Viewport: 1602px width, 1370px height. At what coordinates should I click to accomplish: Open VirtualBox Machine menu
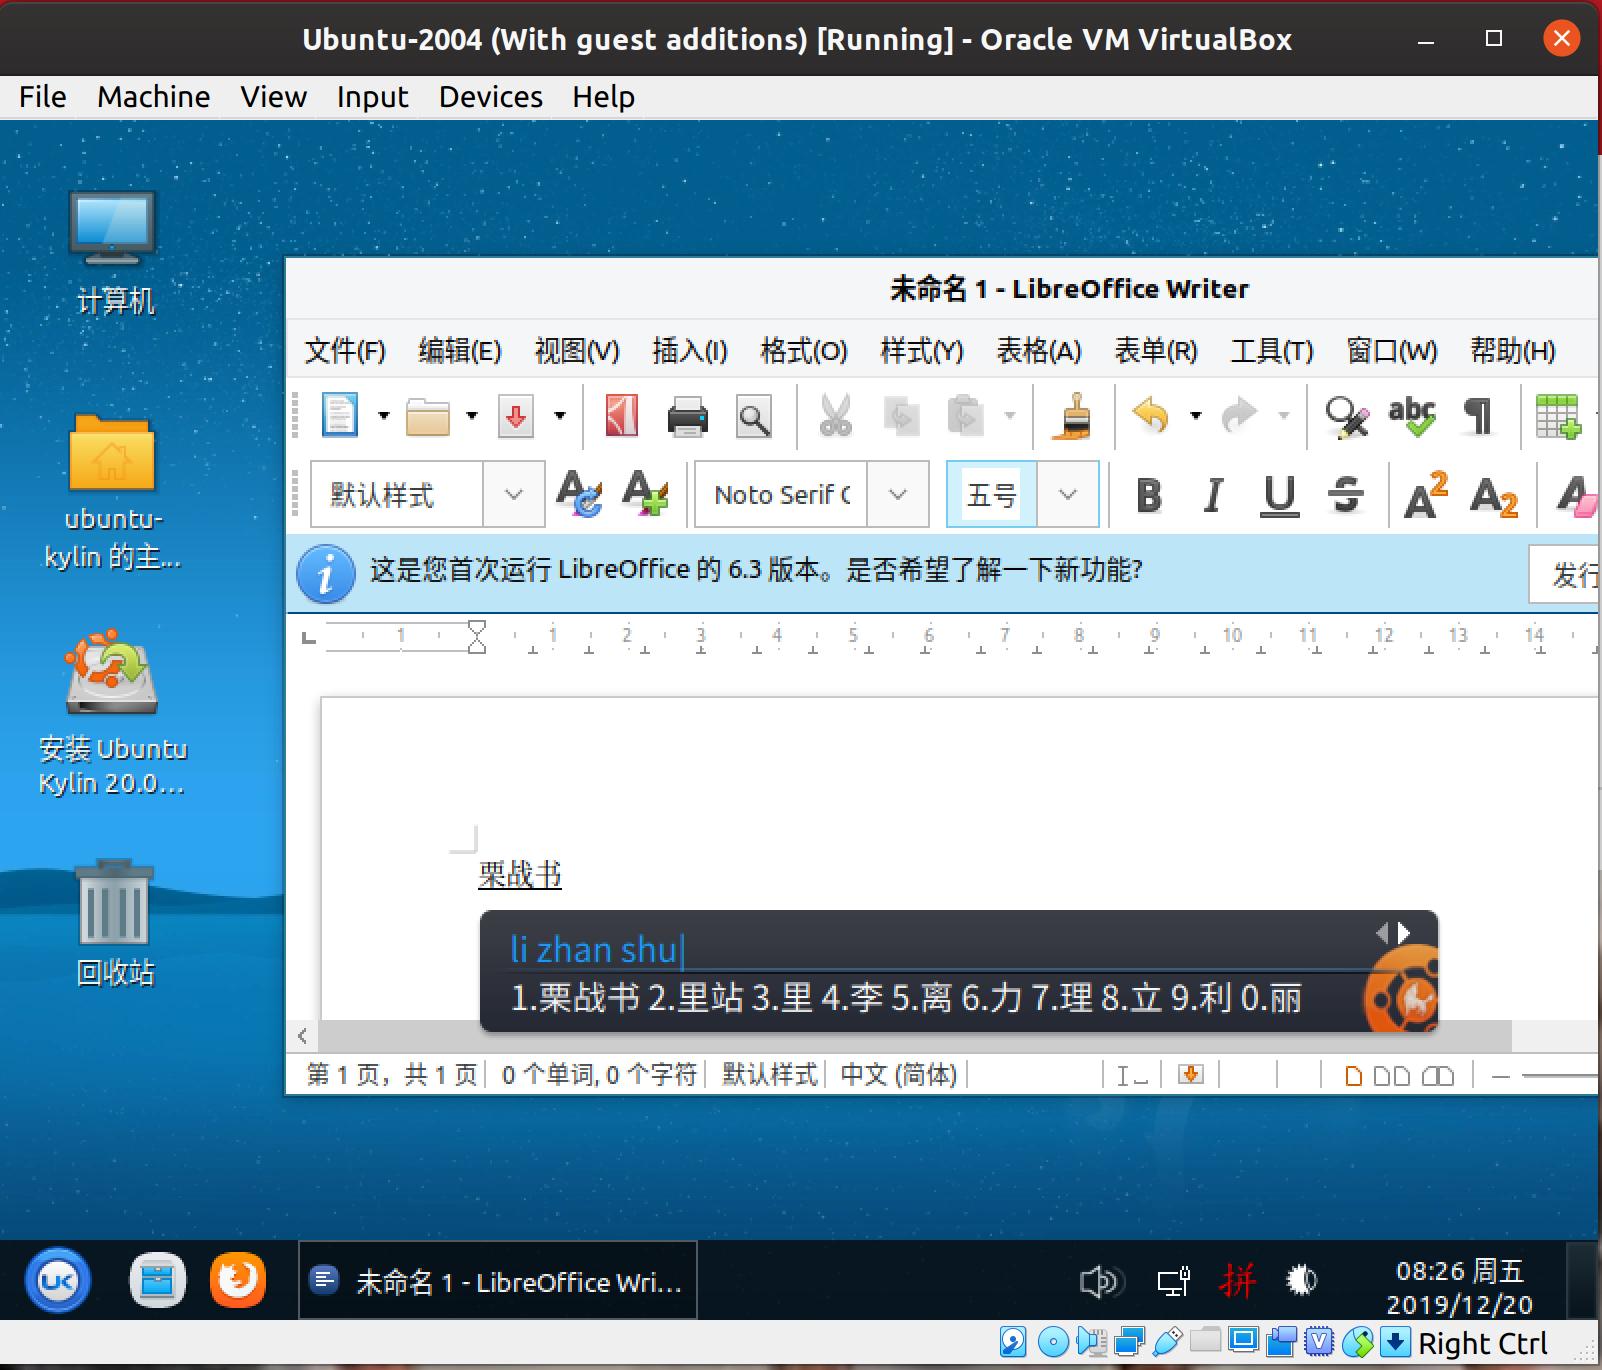154,97
